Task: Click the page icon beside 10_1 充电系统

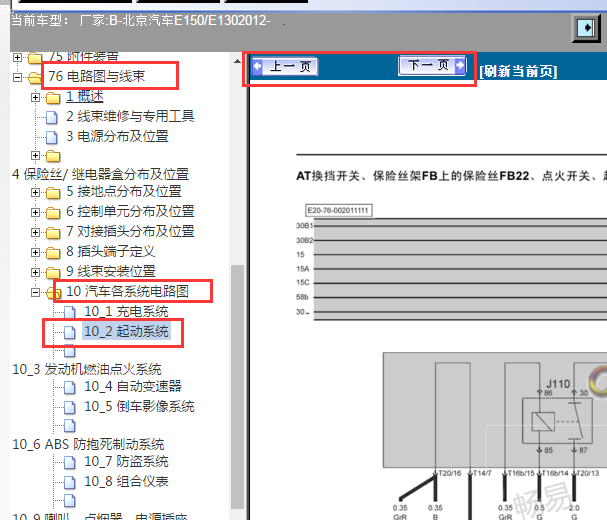Action: 70,312
